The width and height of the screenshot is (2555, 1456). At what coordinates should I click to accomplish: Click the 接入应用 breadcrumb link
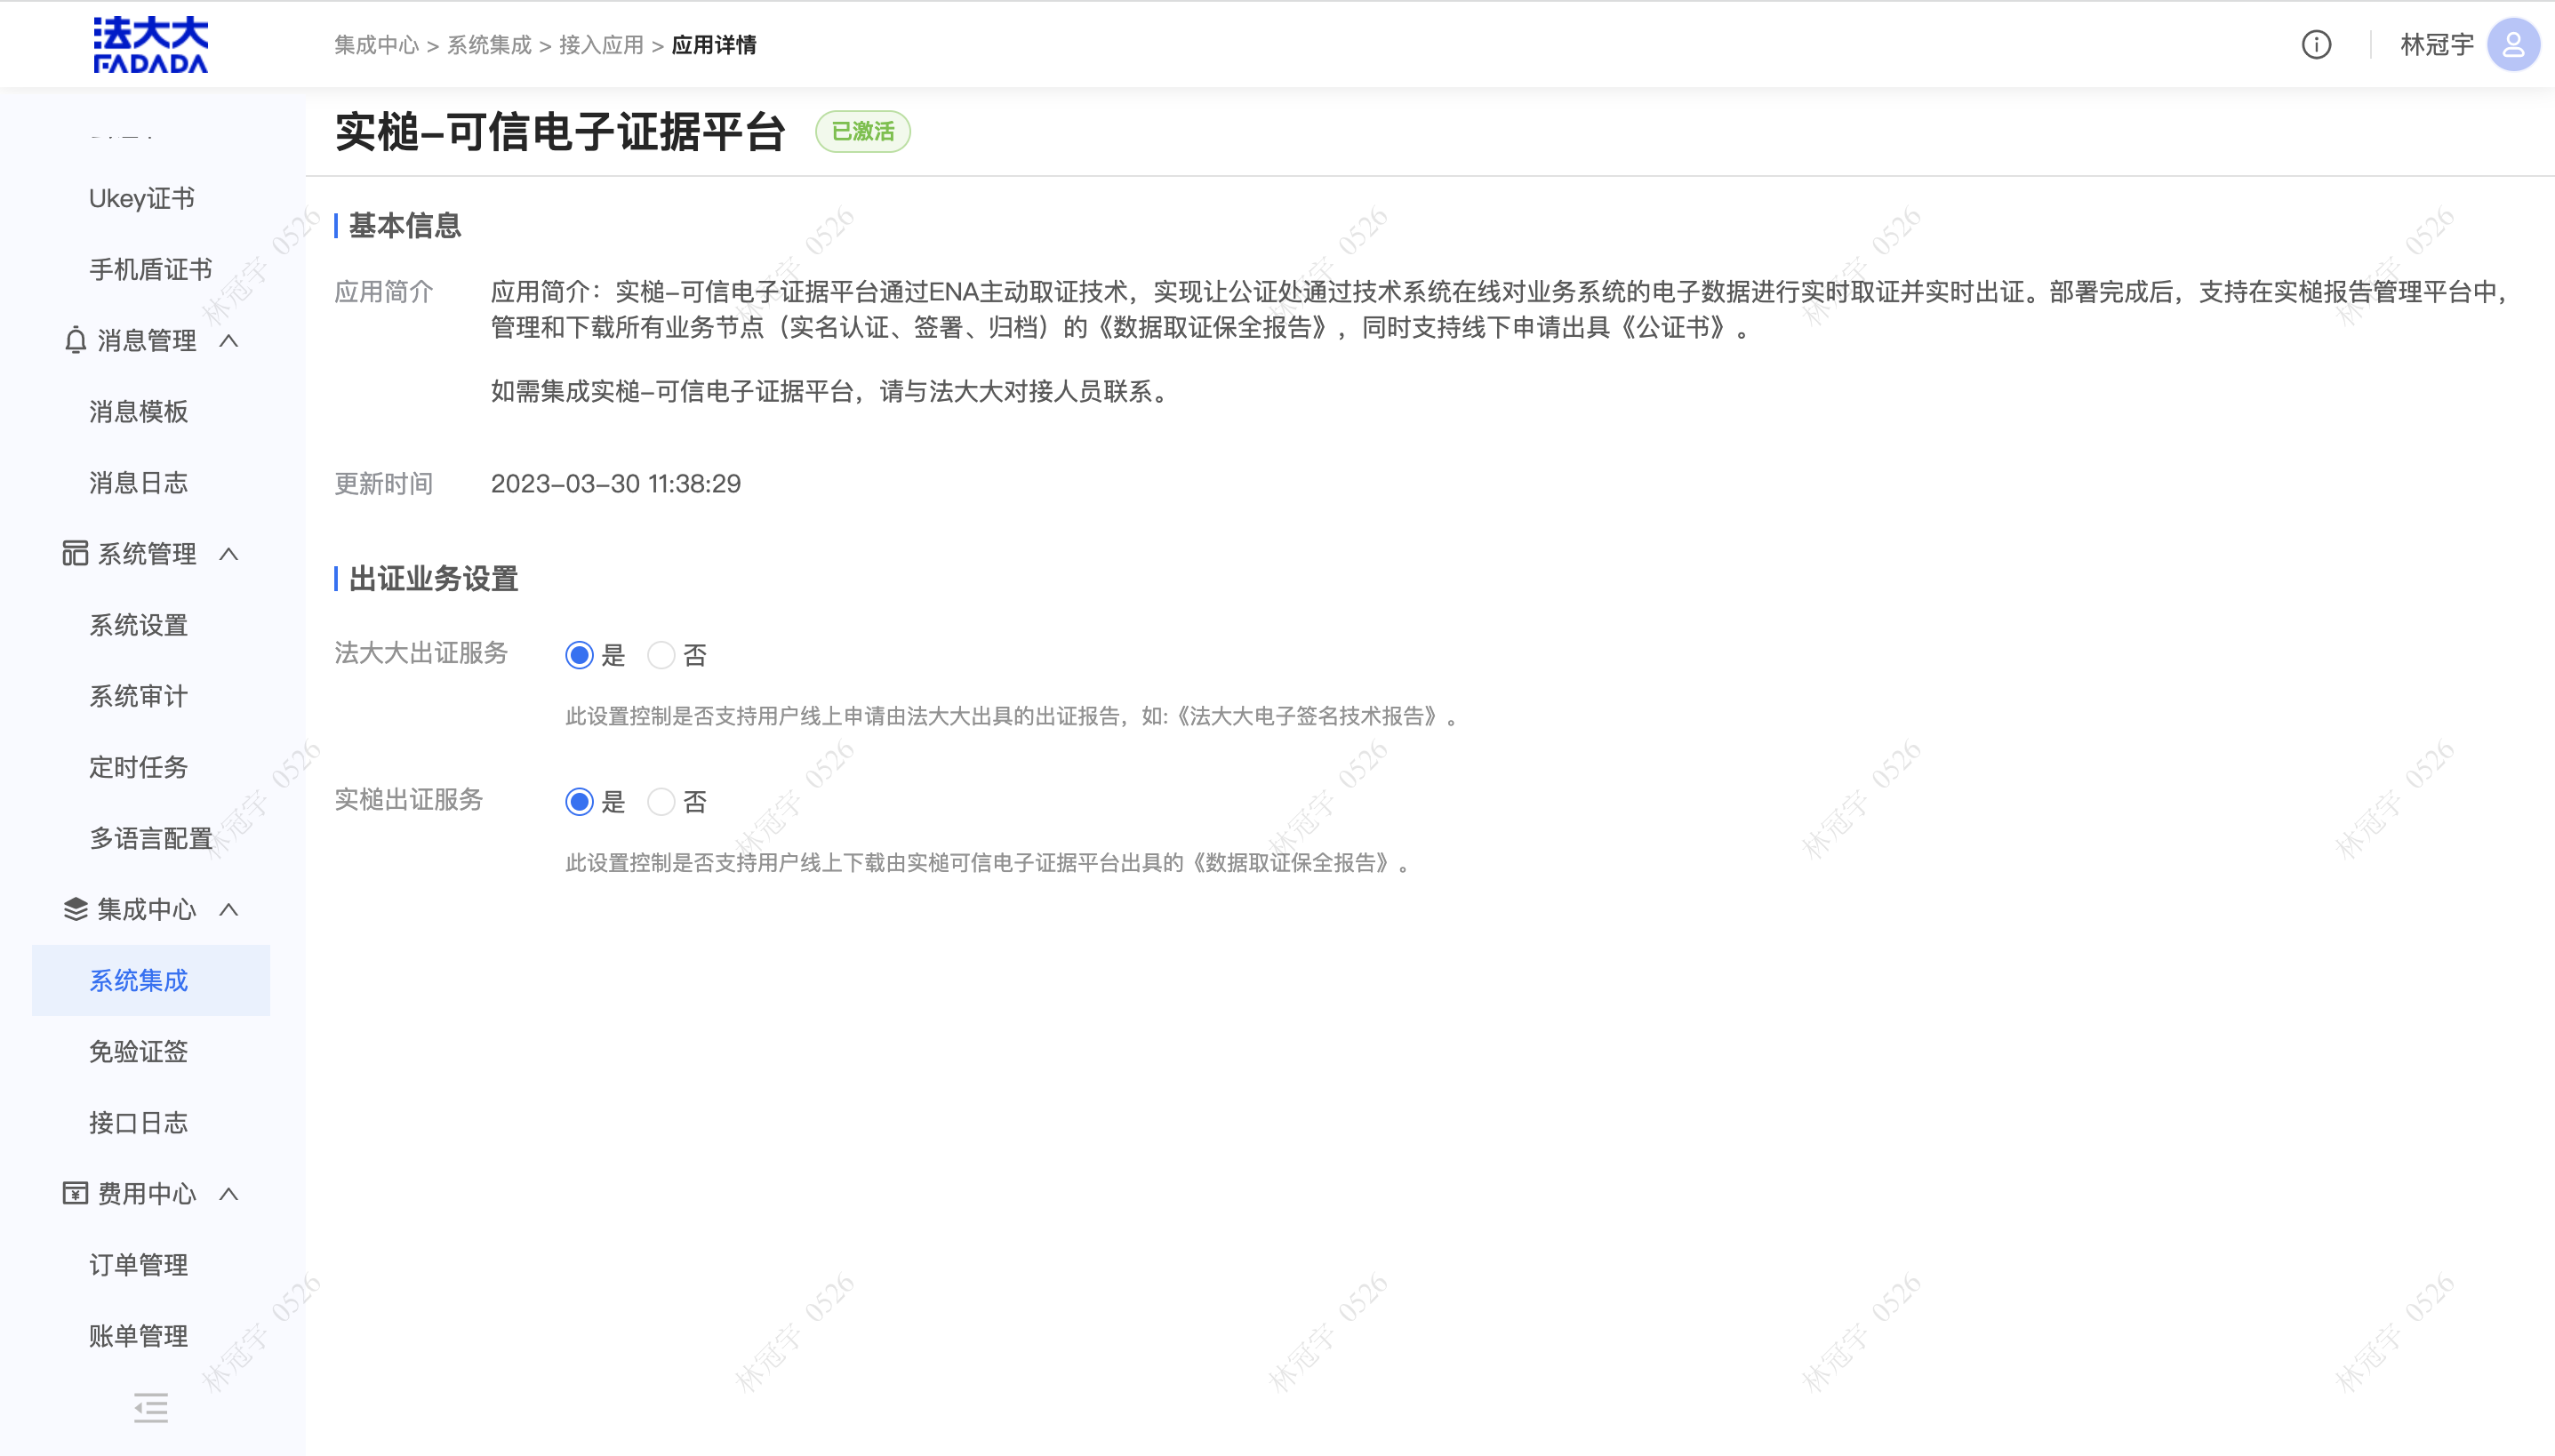point(601,45)
